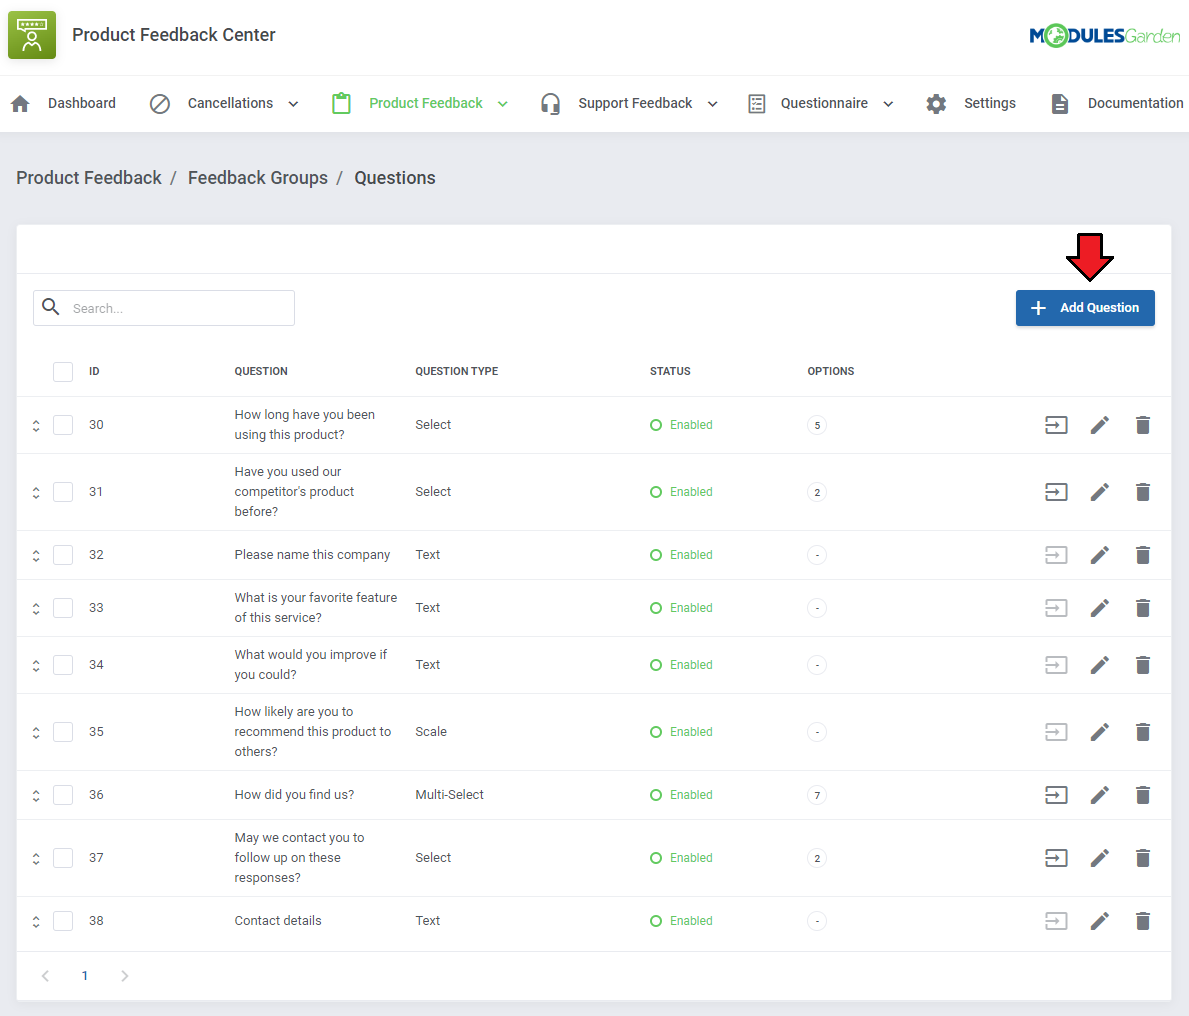Open the Questionnaire menu
The width and height of the screenshot is (1189, 1016).
[824, 103]
